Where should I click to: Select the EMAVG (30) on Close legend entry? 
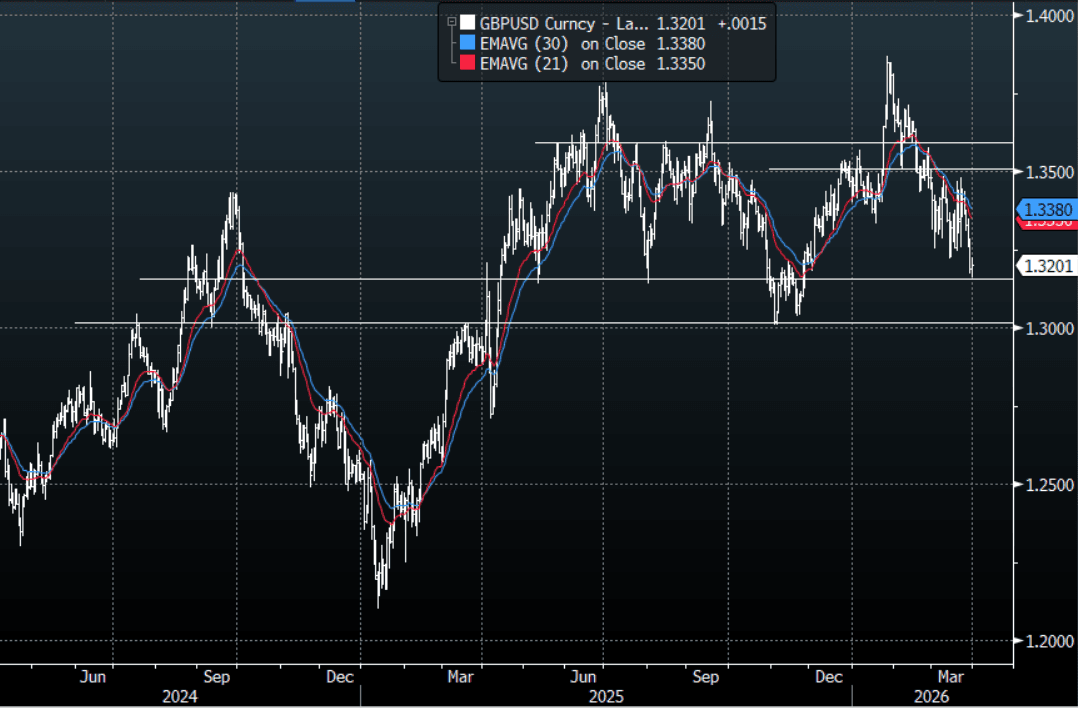tap(562, 43)
